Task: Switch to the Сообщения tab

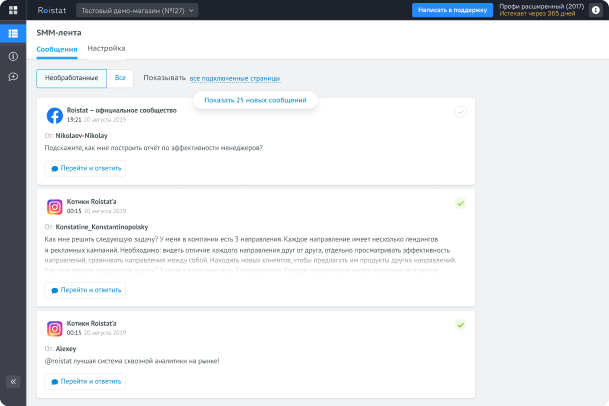Action: click(57, 49)
